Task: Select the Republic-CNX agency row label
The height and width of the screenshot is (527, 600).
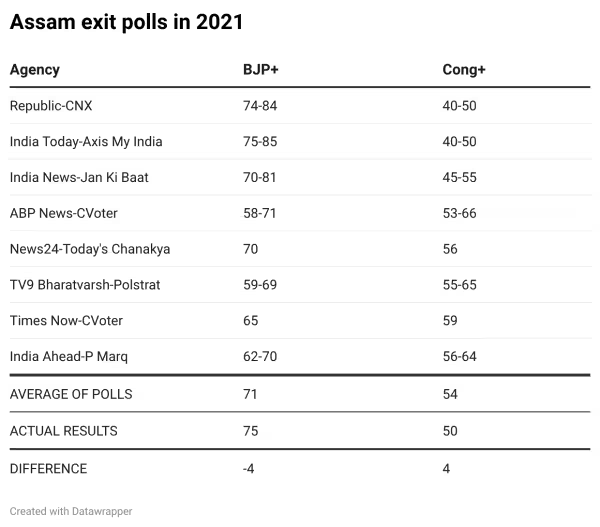Action: point(51,105)
